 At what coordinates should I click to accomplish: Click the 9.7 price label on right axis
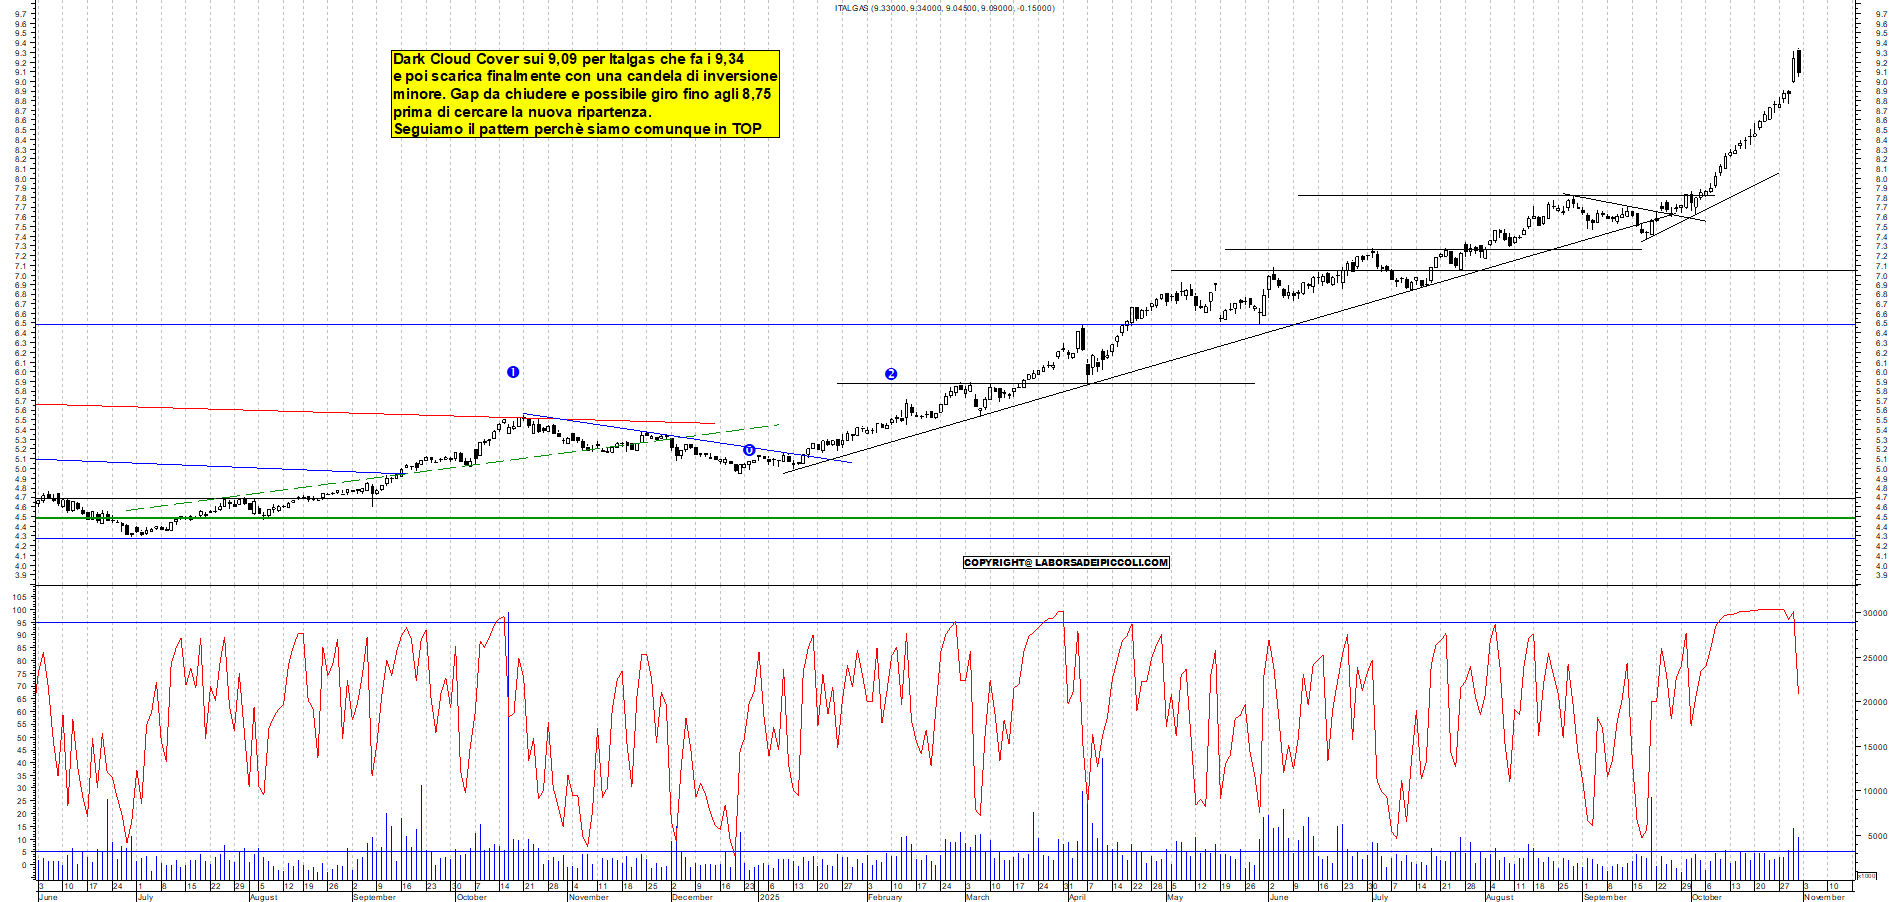[x=1882, y=15]
